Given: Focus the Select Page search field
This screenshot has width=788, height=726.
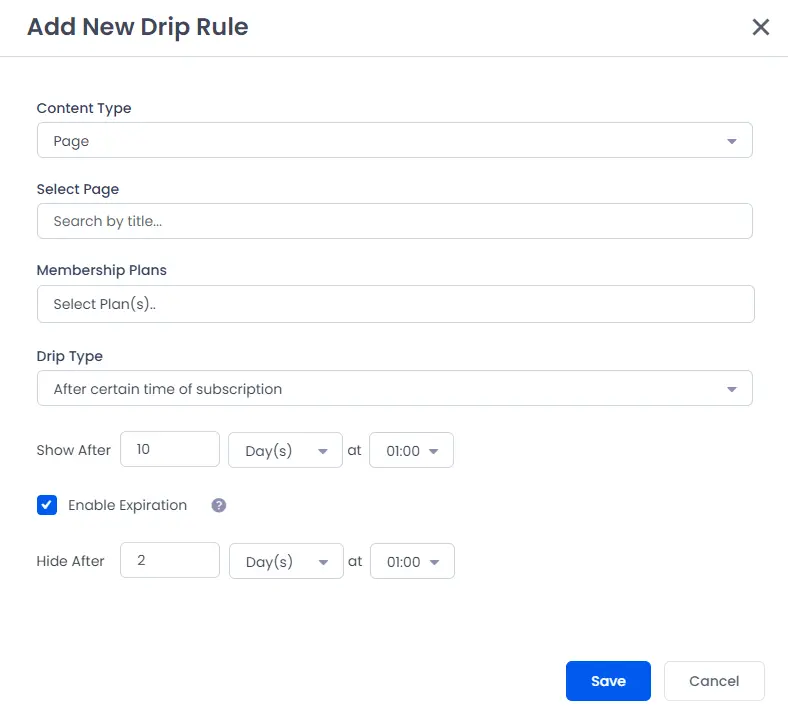Looking at the screenshot, I should [x=394, y=221].
